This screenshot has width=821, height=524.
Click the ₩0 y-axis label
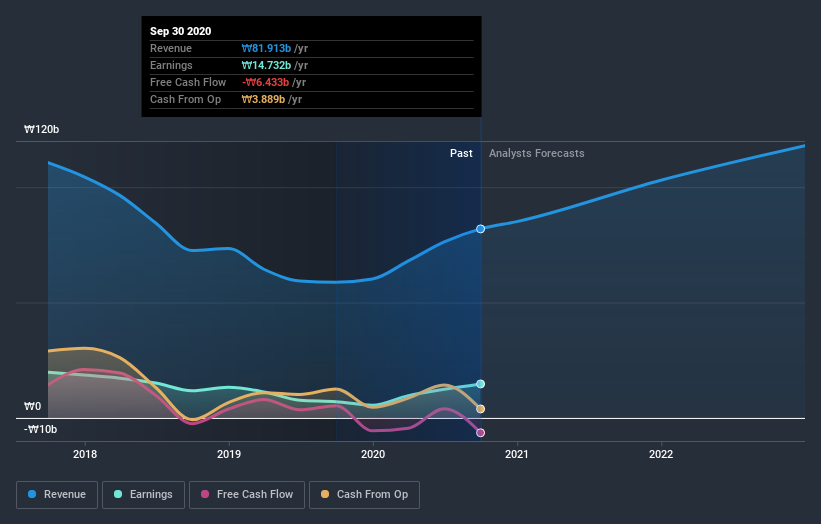click(32, 406)
